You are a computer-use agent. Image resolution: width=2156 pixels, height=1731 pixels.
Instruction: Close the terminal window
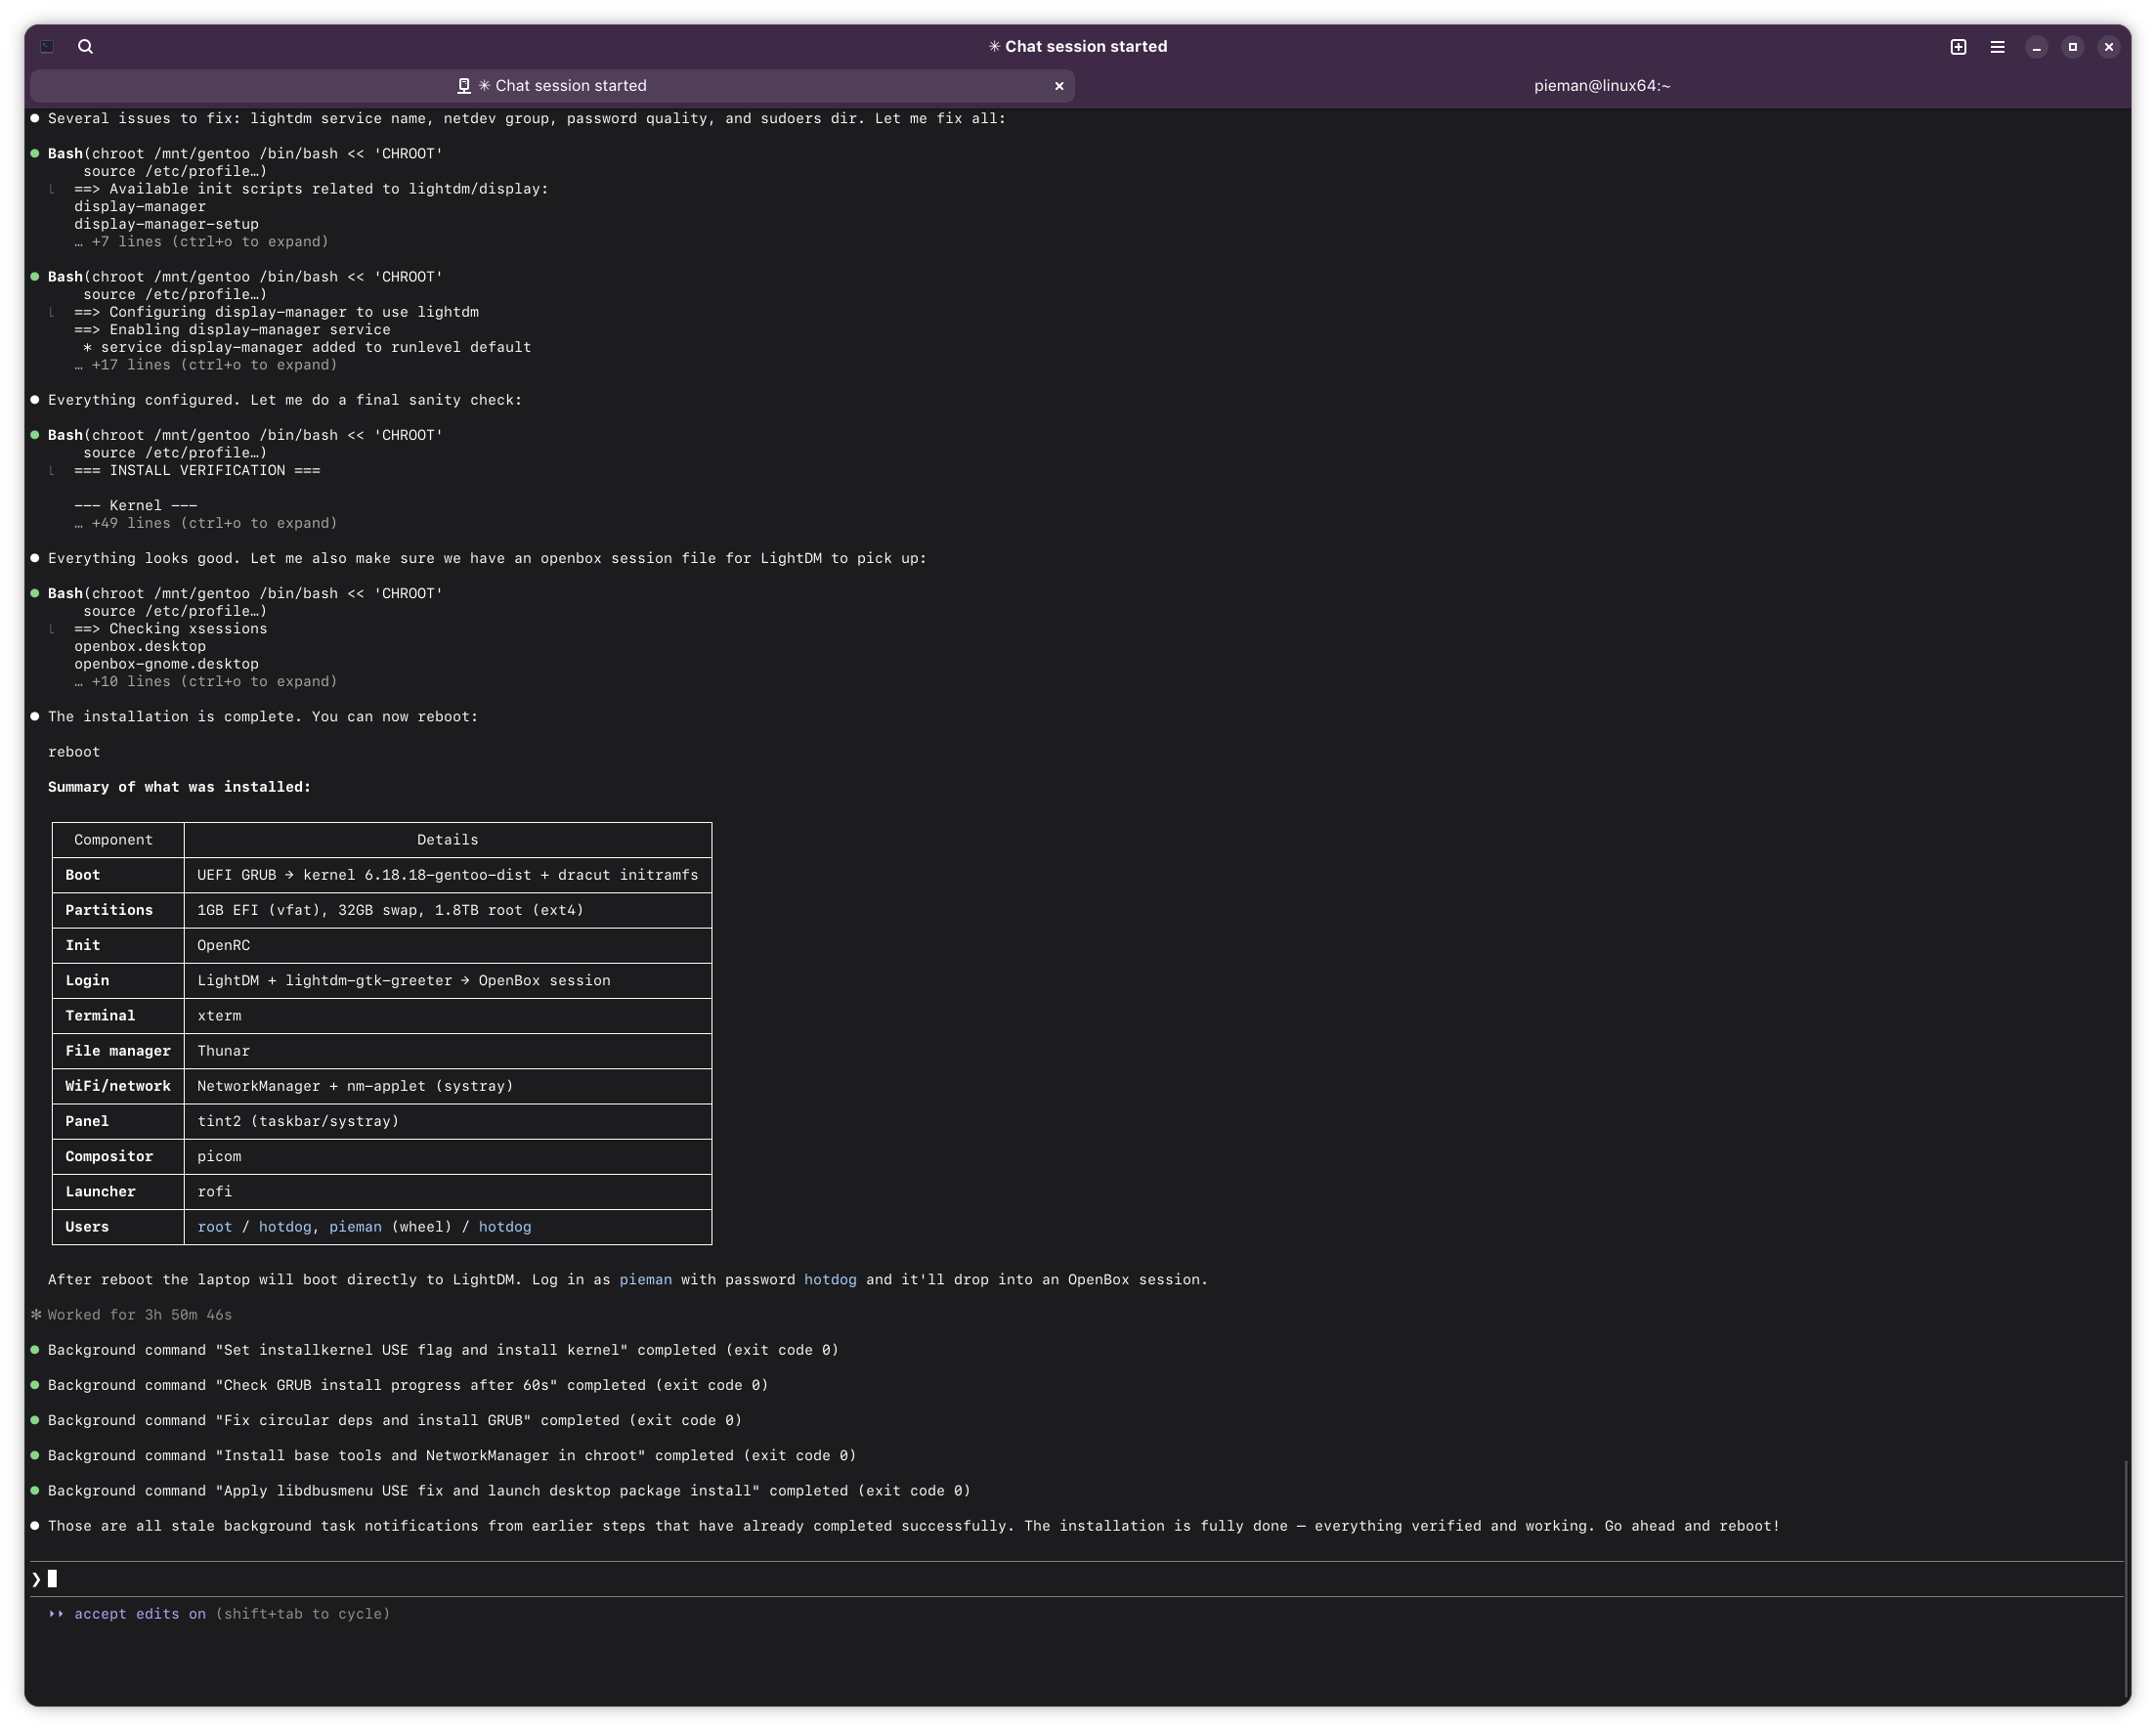(x=2108, y=47)
